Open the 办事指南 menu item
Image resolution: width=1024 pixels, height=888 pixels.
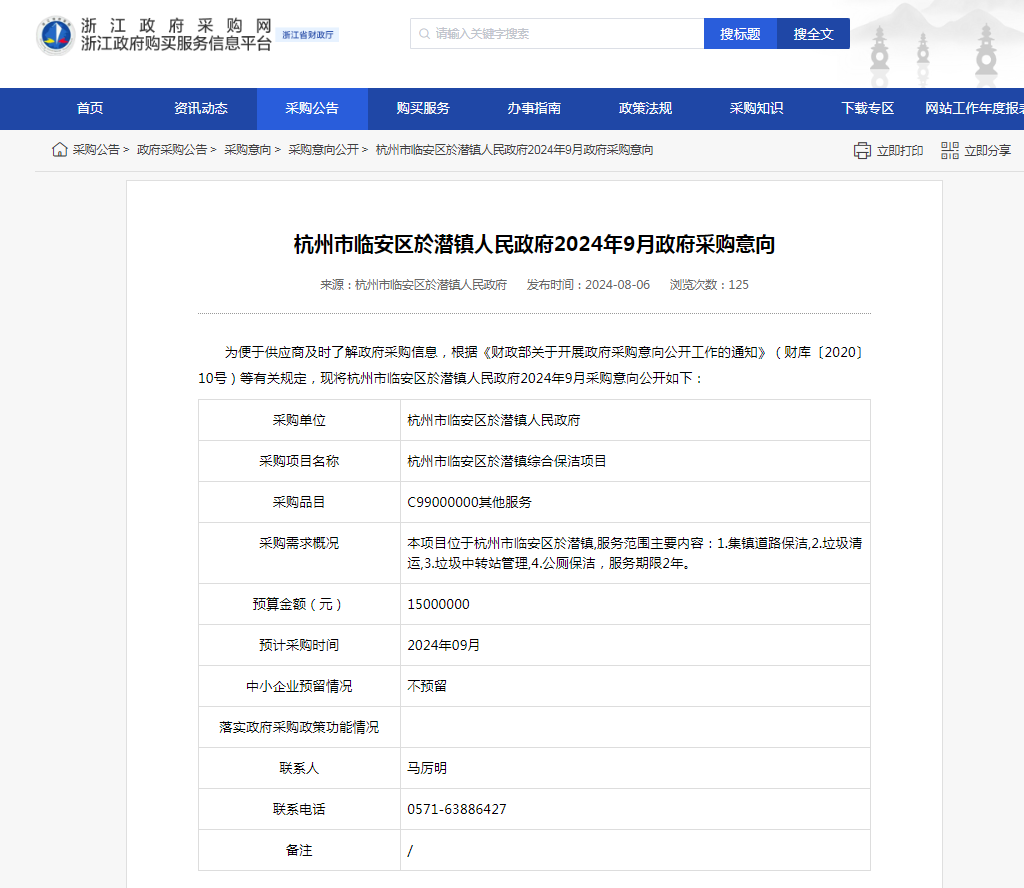pyautogui.click(x=534, y=108)
